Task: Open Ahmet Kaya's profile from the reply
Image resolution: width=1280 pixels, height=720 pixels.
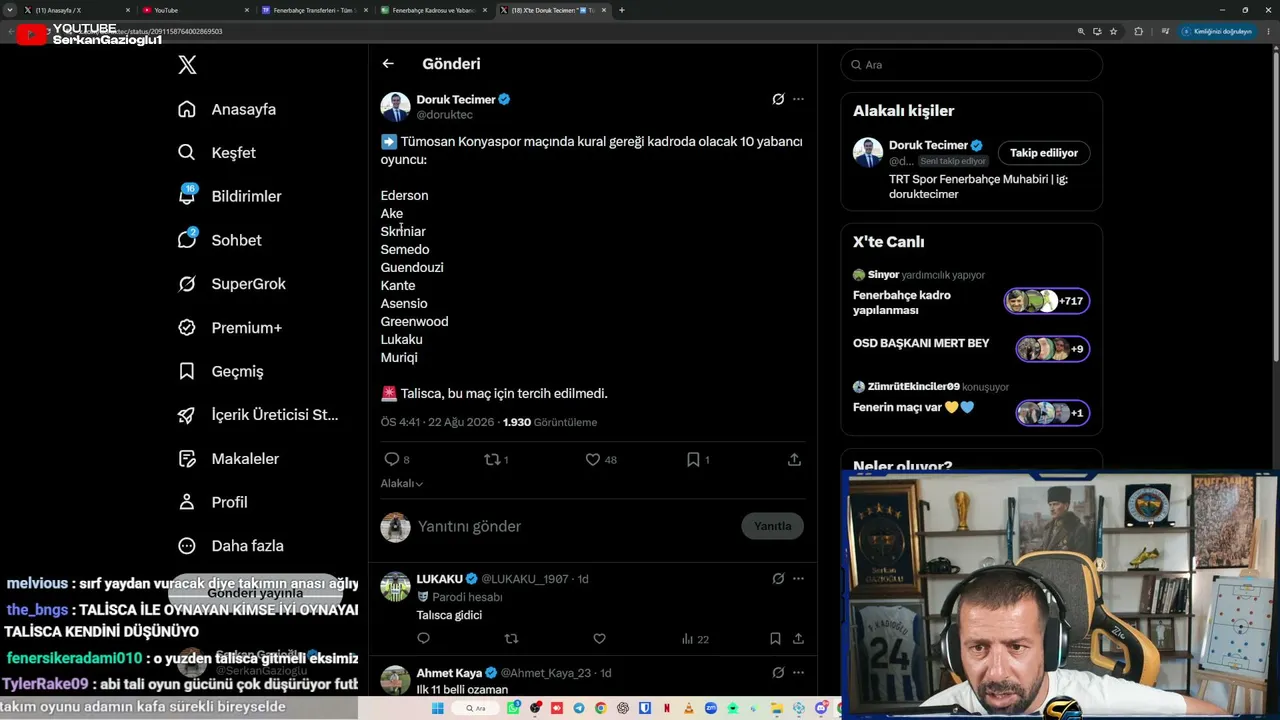Action: 449,672
